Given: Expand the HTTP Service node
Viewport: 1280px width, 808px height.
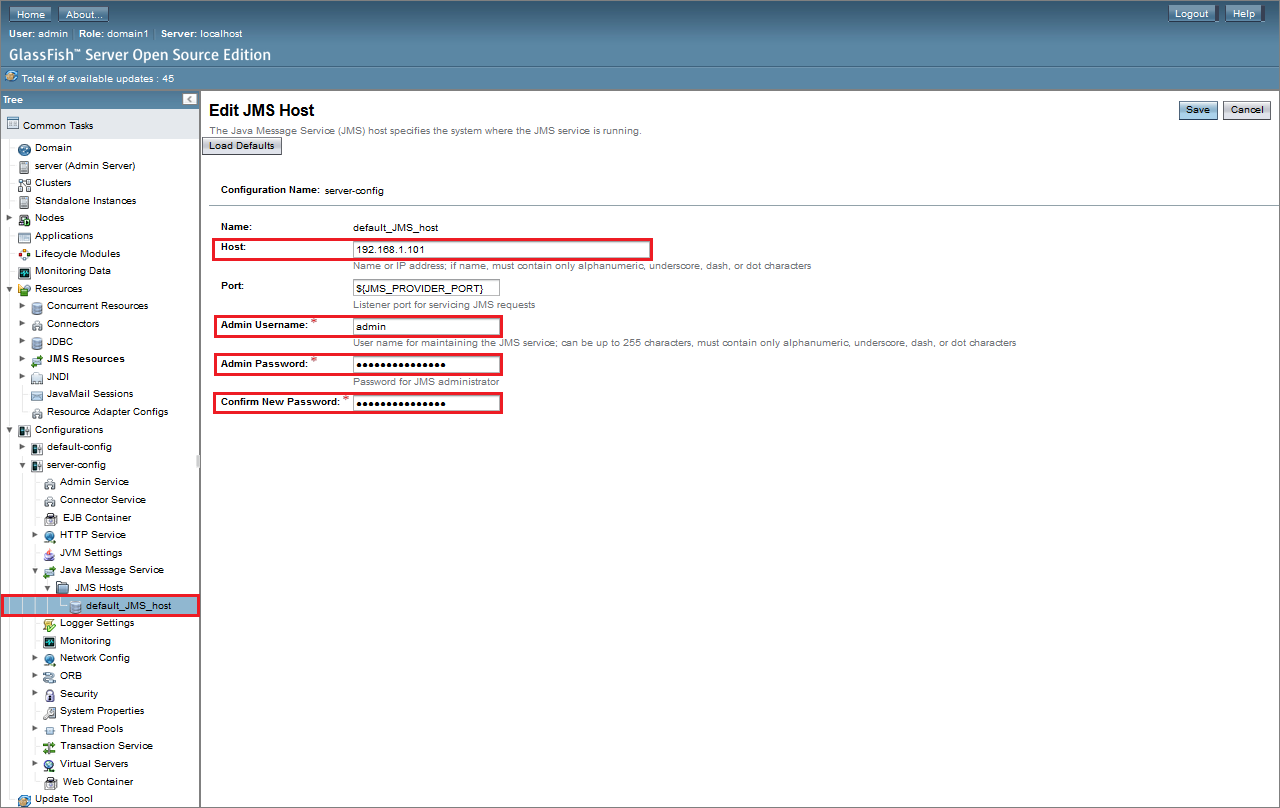Looking at the screenshot, I should tap(35, 535).
